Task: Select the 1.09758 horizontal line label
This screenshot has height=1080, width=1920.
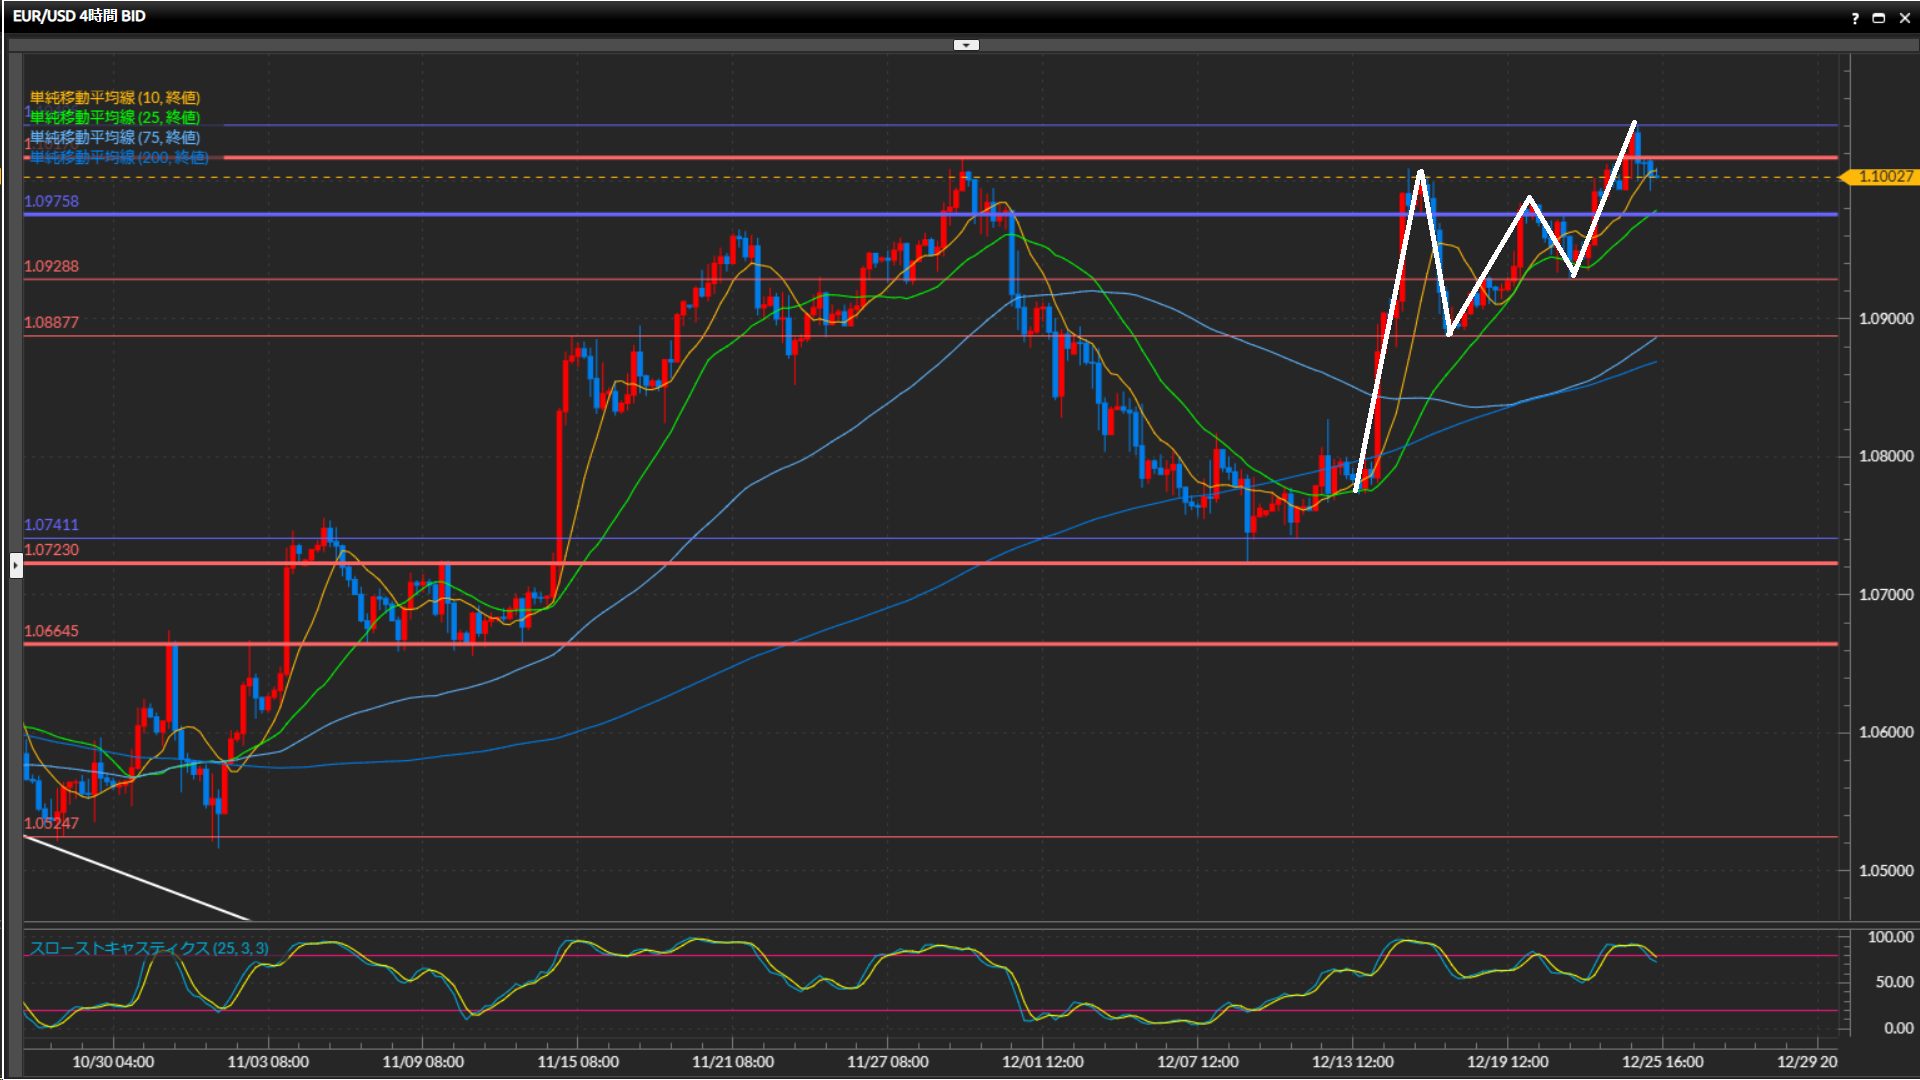Action: point(51,201)
